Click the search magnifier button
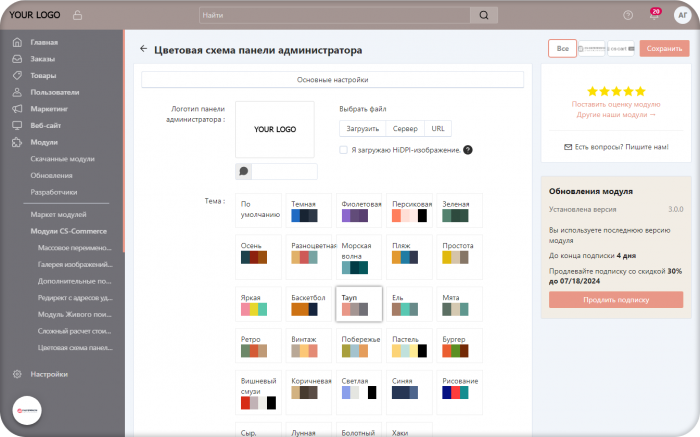The height and width of the screenshot is (437, 700). [x=484, y=15]
